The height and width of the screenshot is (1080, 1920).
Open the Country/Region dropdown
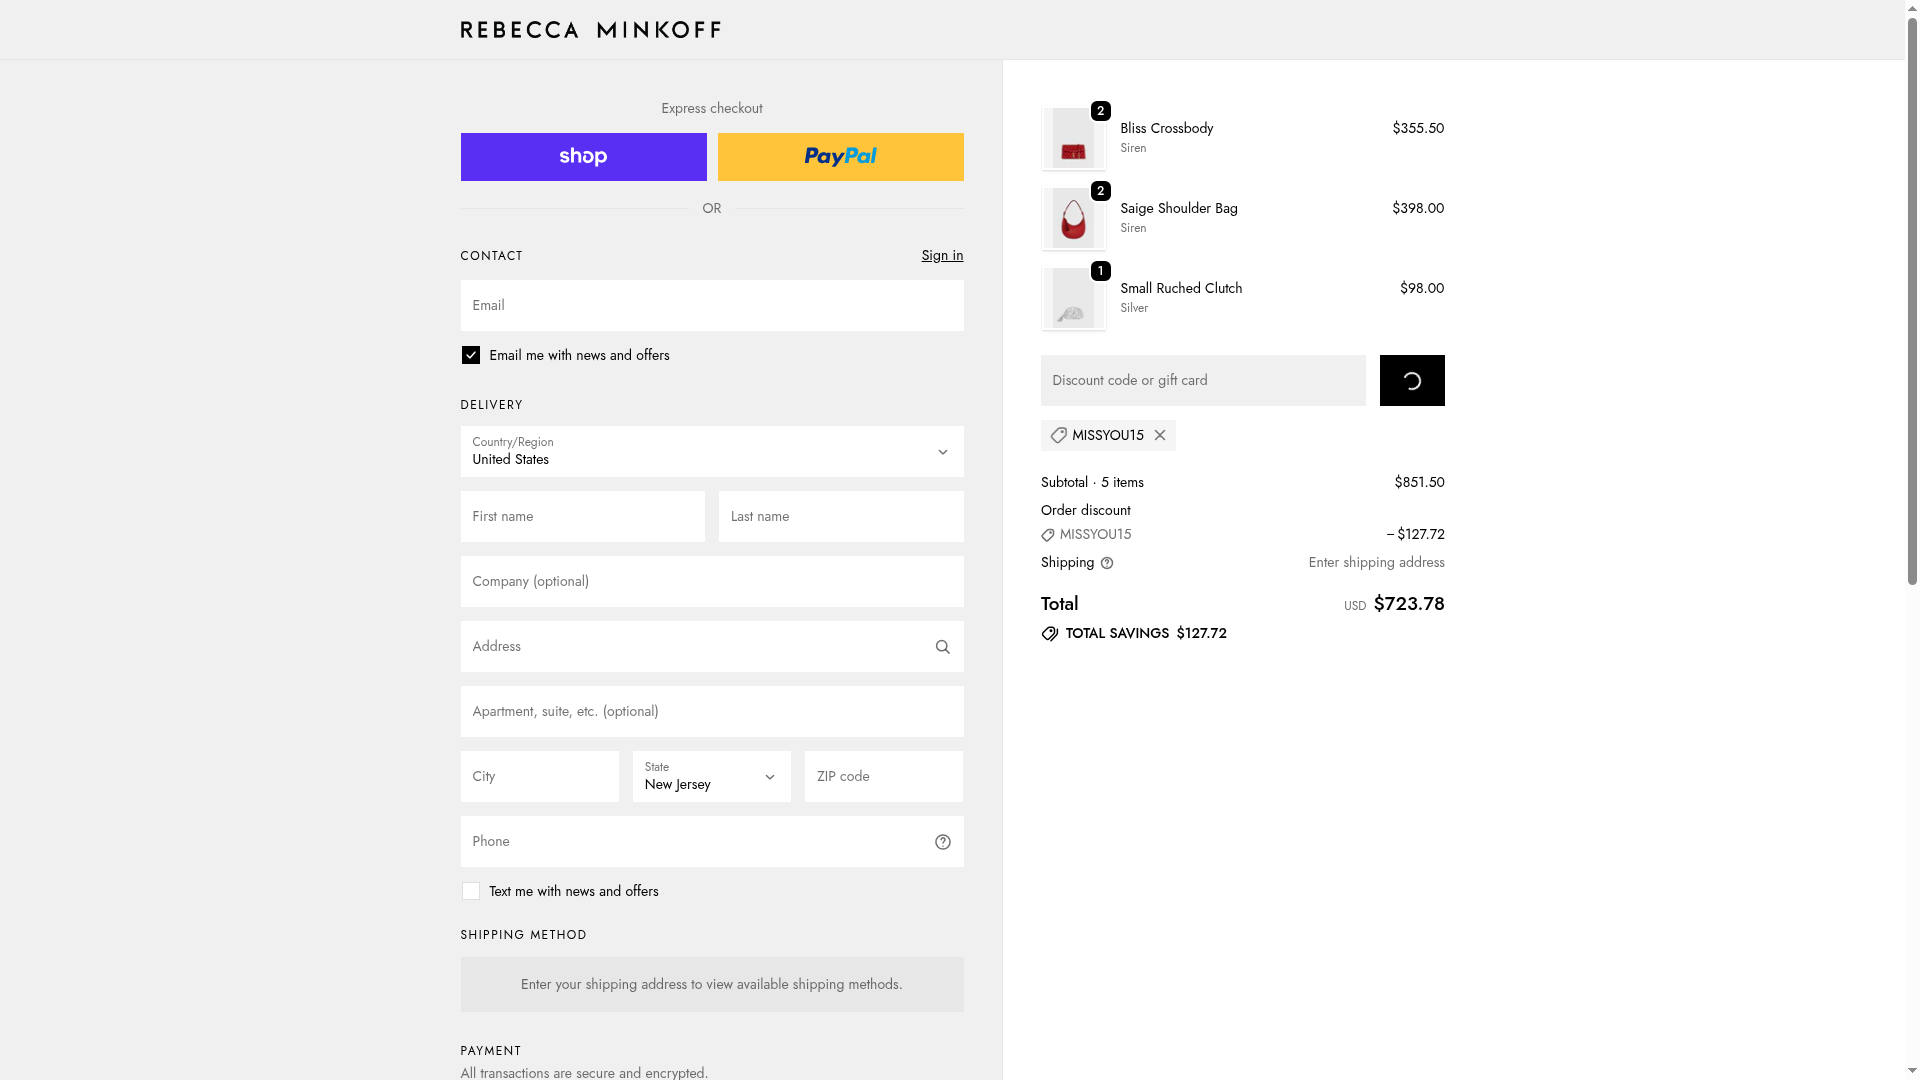[711, 452]
